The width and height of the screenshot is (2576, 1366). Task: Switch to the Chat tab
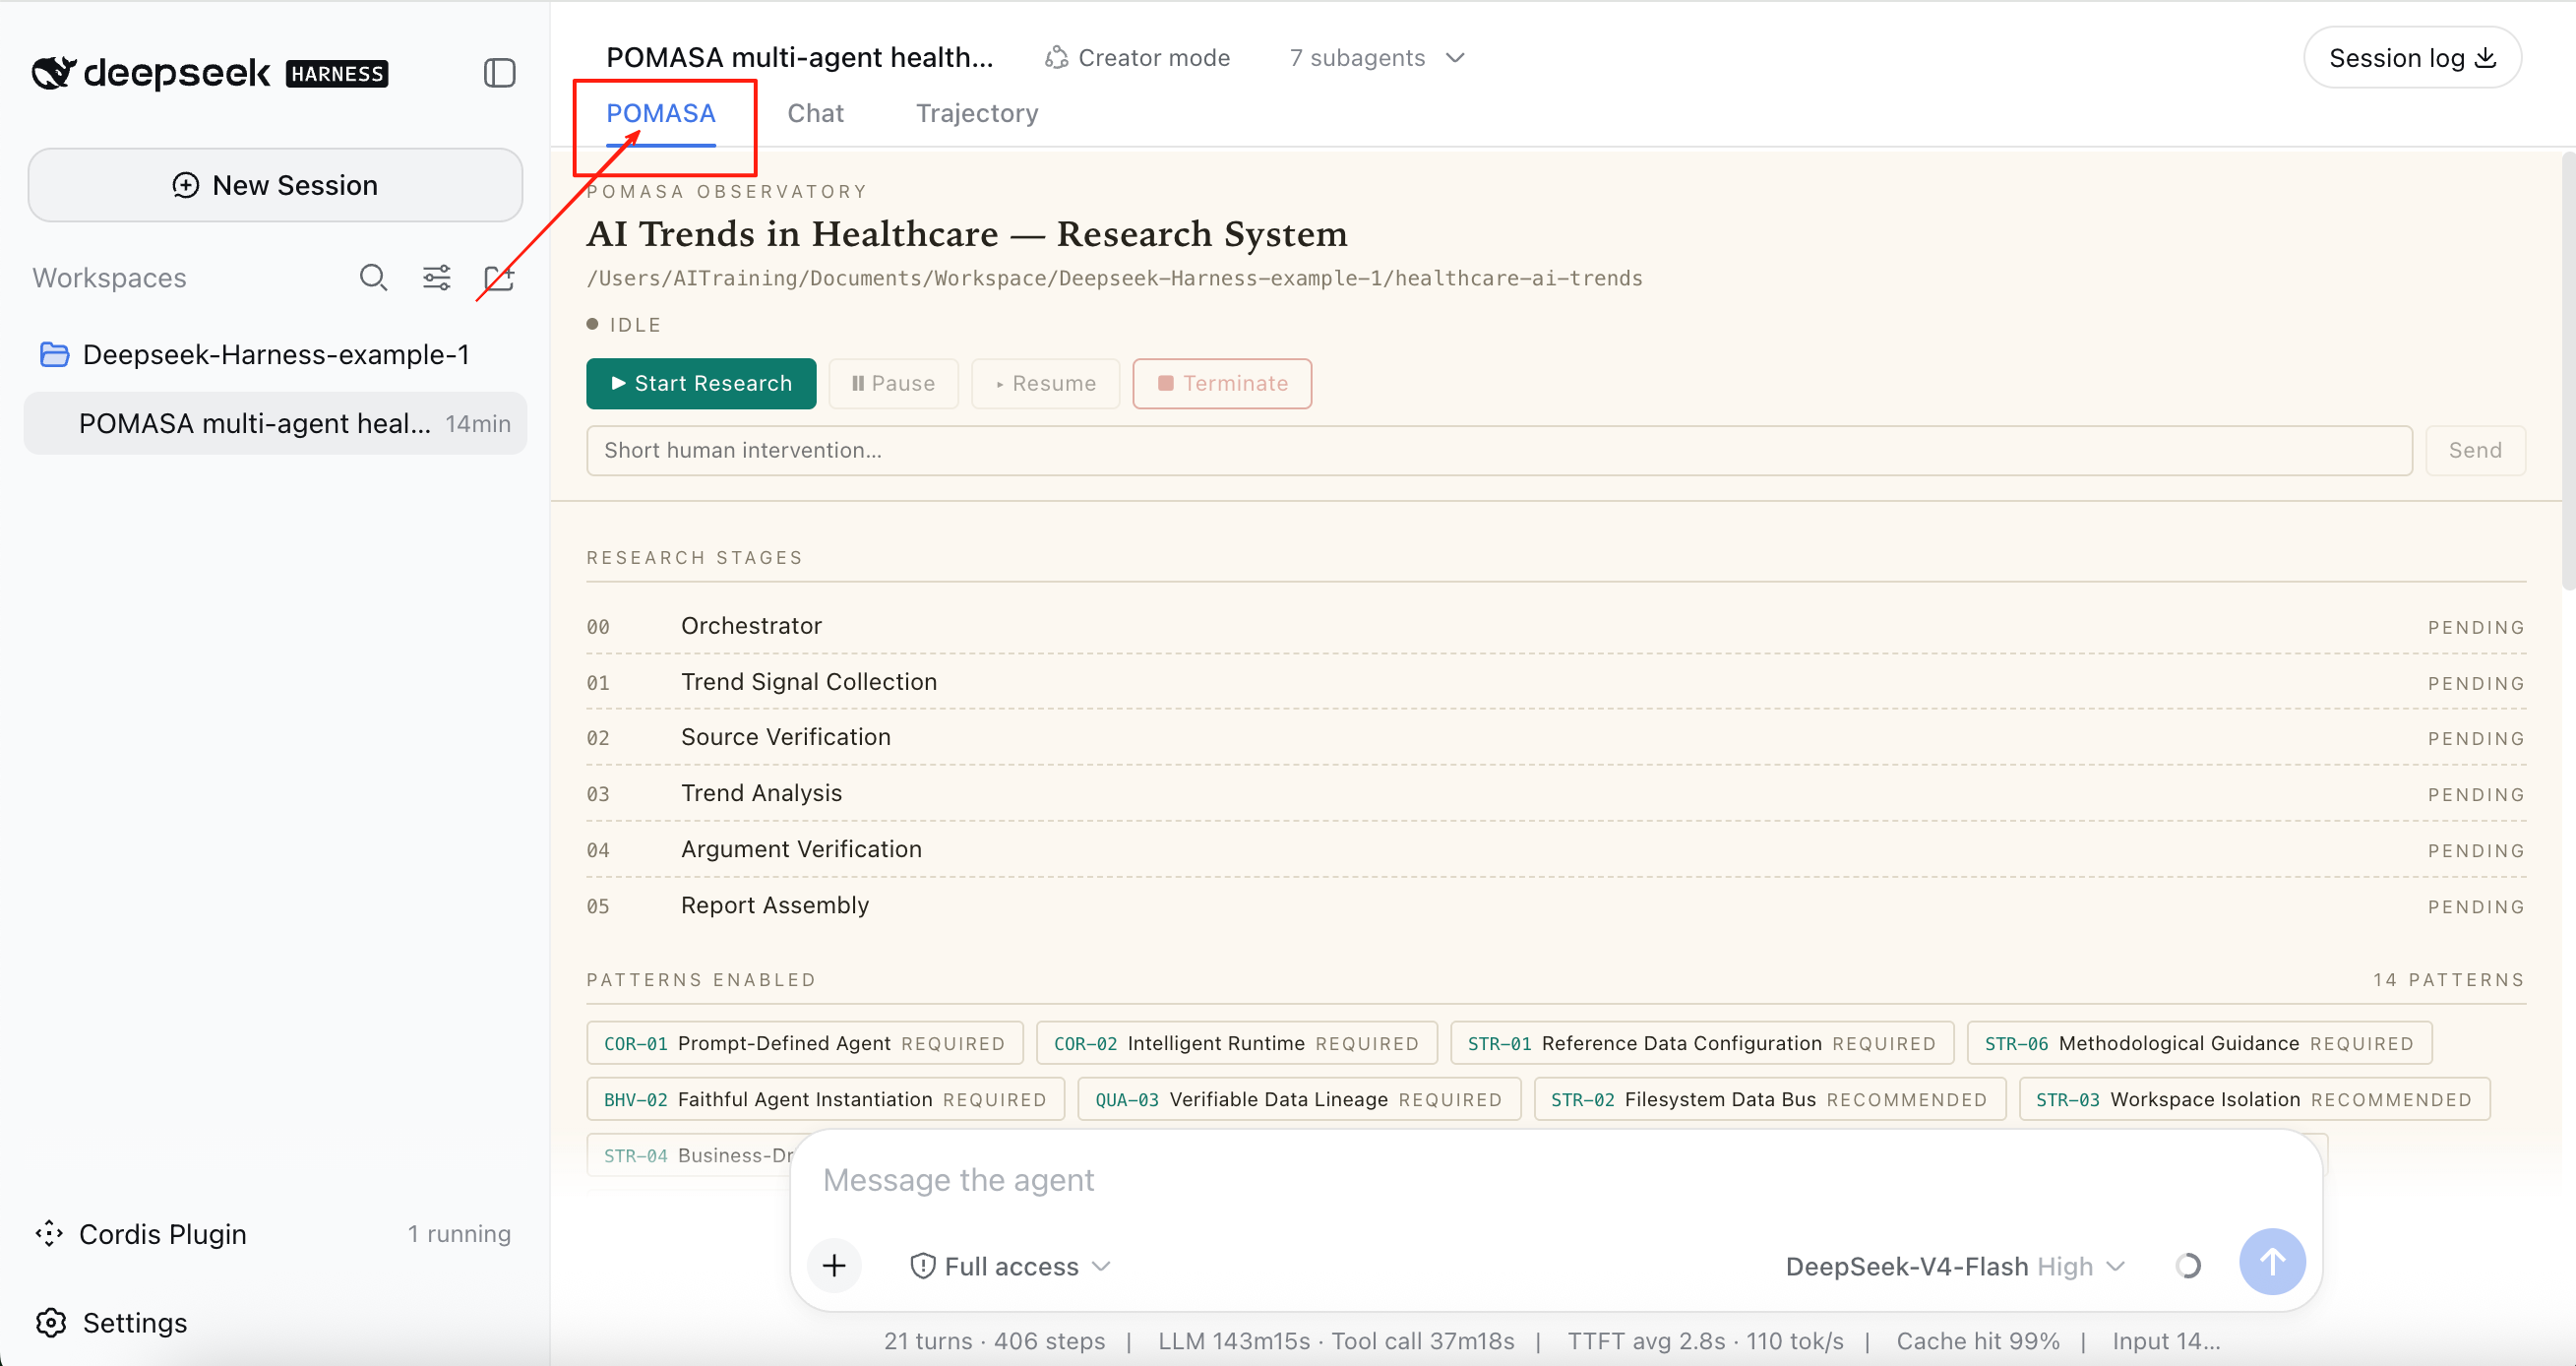(815, 113)
